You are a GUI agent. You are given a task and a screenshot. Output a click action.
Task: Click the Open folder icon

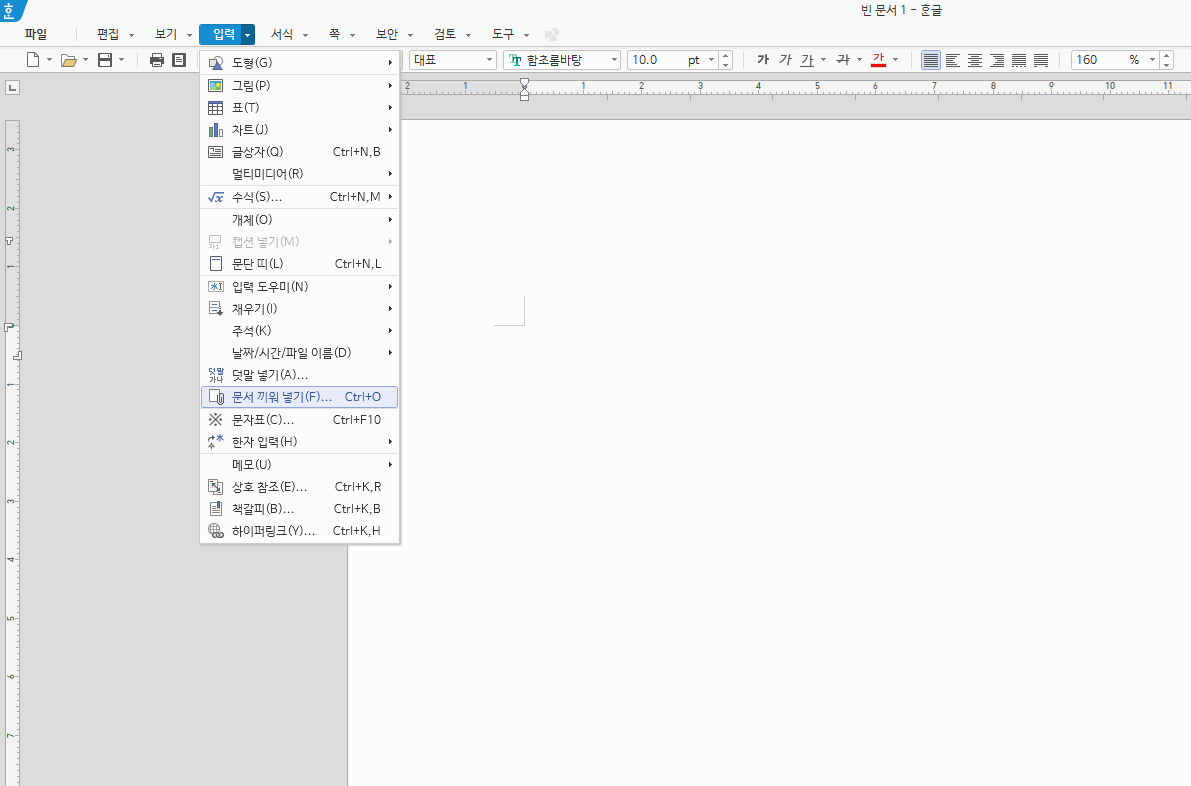click(x=68, y=60)
